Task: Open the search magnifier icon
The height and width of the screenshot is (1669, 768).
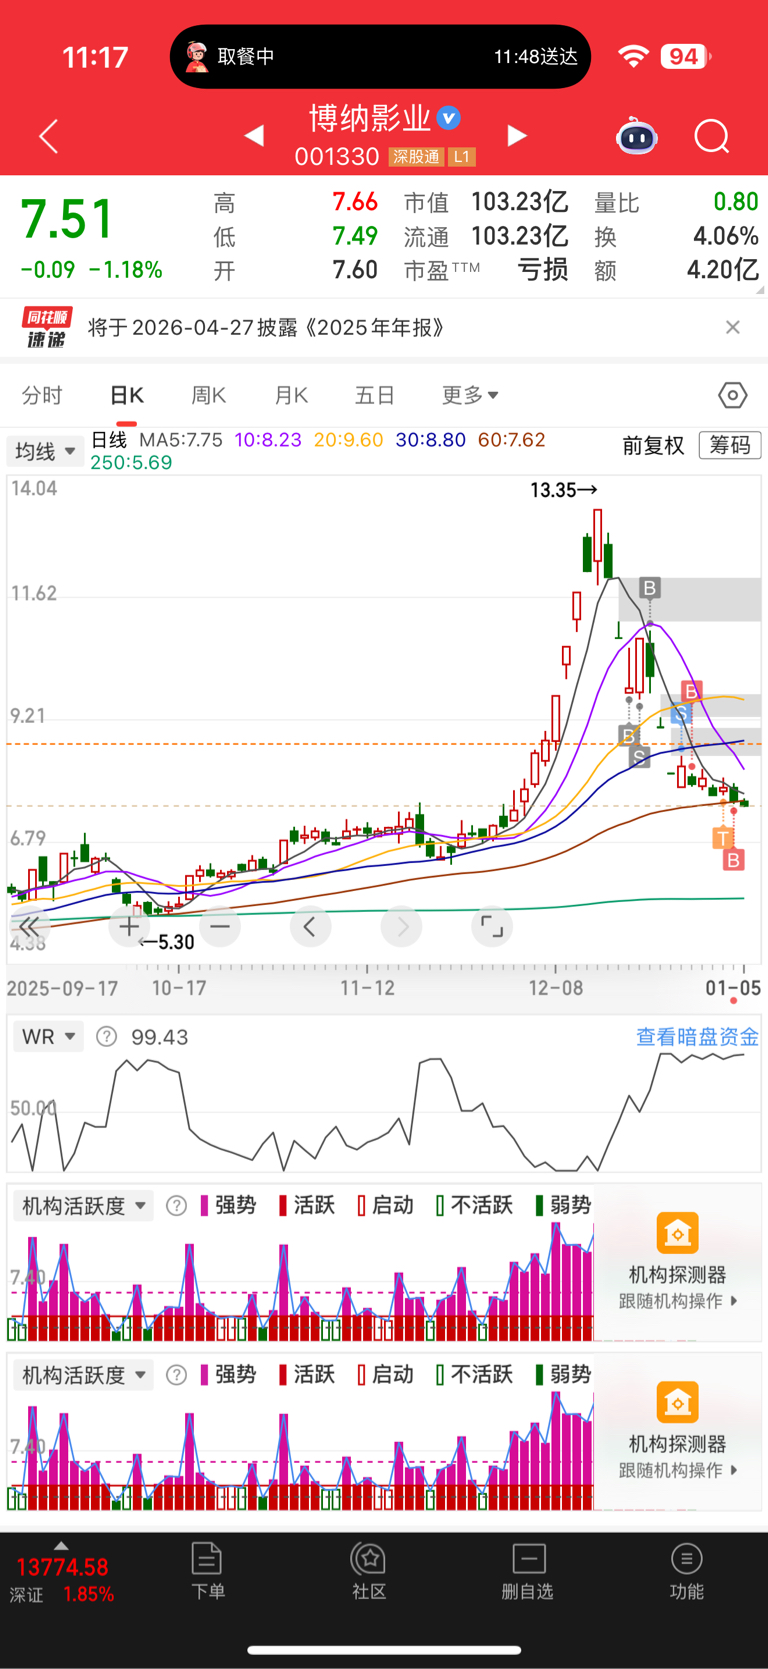Action: point(712,136)
